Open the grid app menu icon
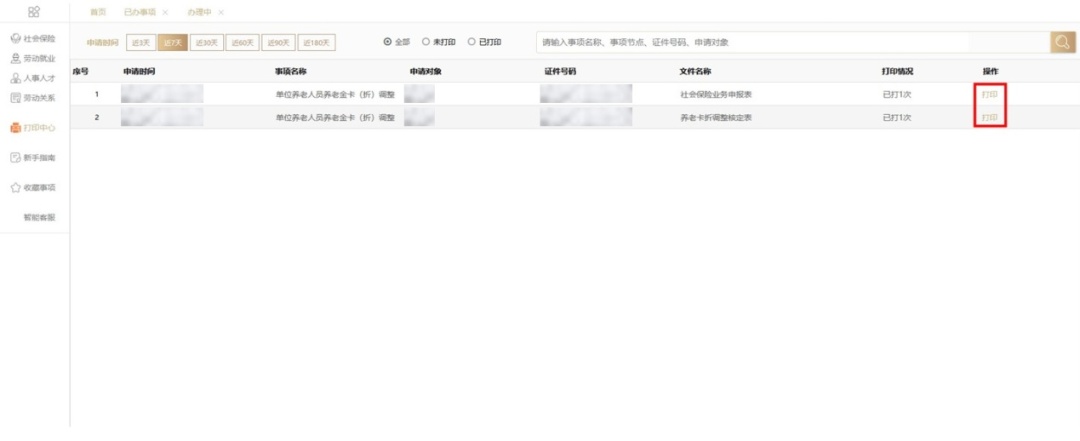Screen dimensions: 1080x441 (34, 12)
